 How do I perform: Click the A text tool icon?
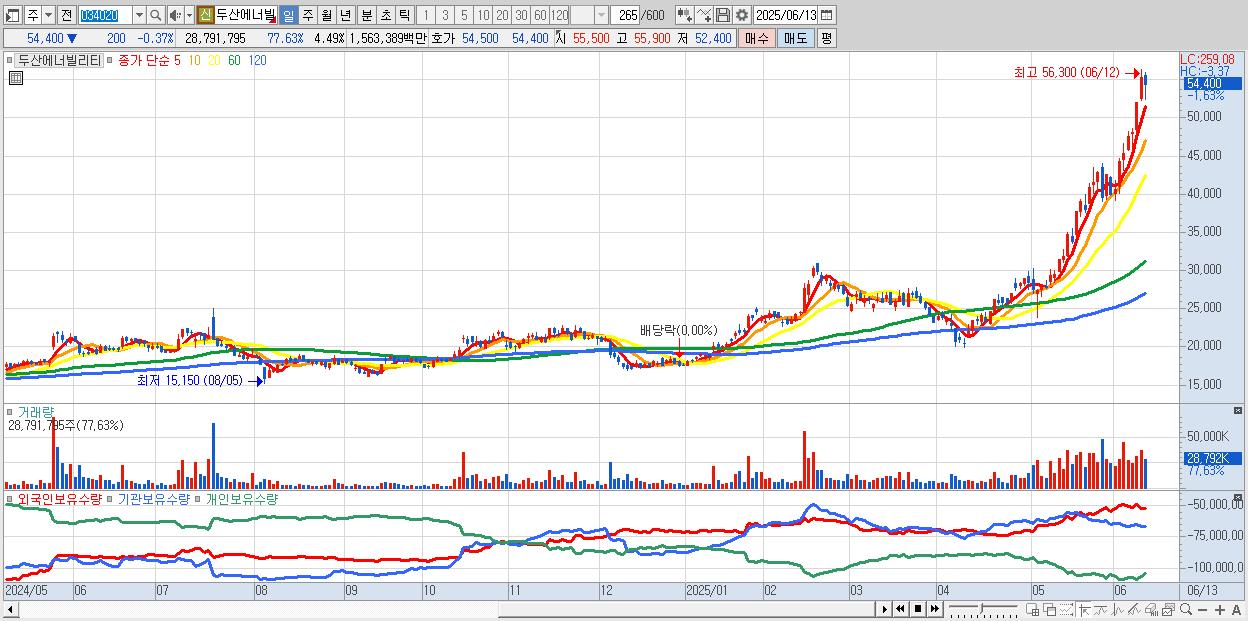pyautogui.click(x=1236, y=610)
